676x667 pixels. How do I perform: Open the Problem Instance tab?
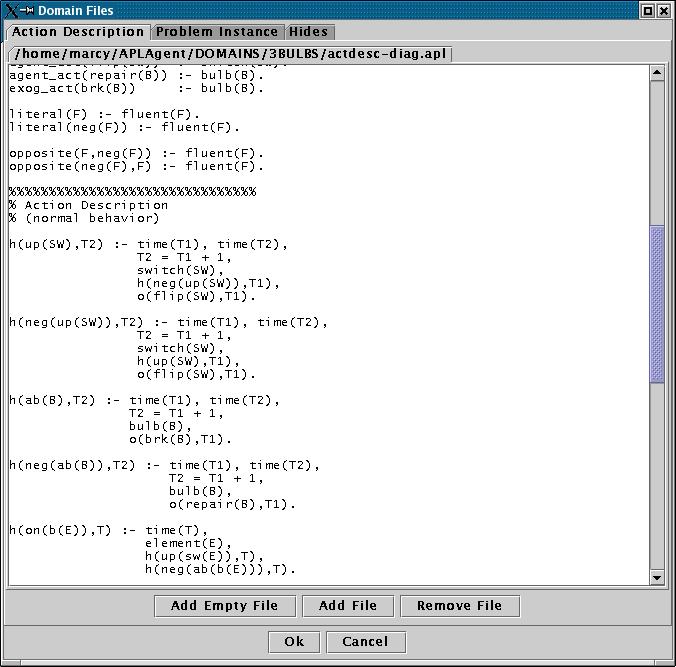(x=217, y=32)
